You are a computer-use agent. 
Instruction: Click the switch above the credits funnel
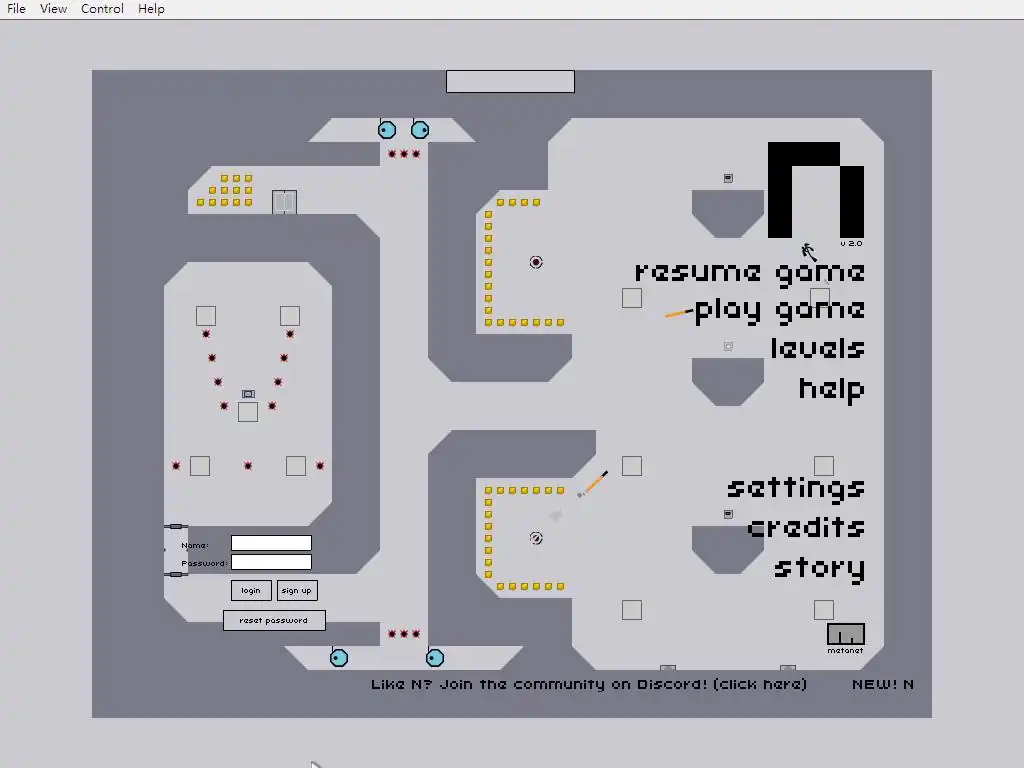(x=728, y=515)
